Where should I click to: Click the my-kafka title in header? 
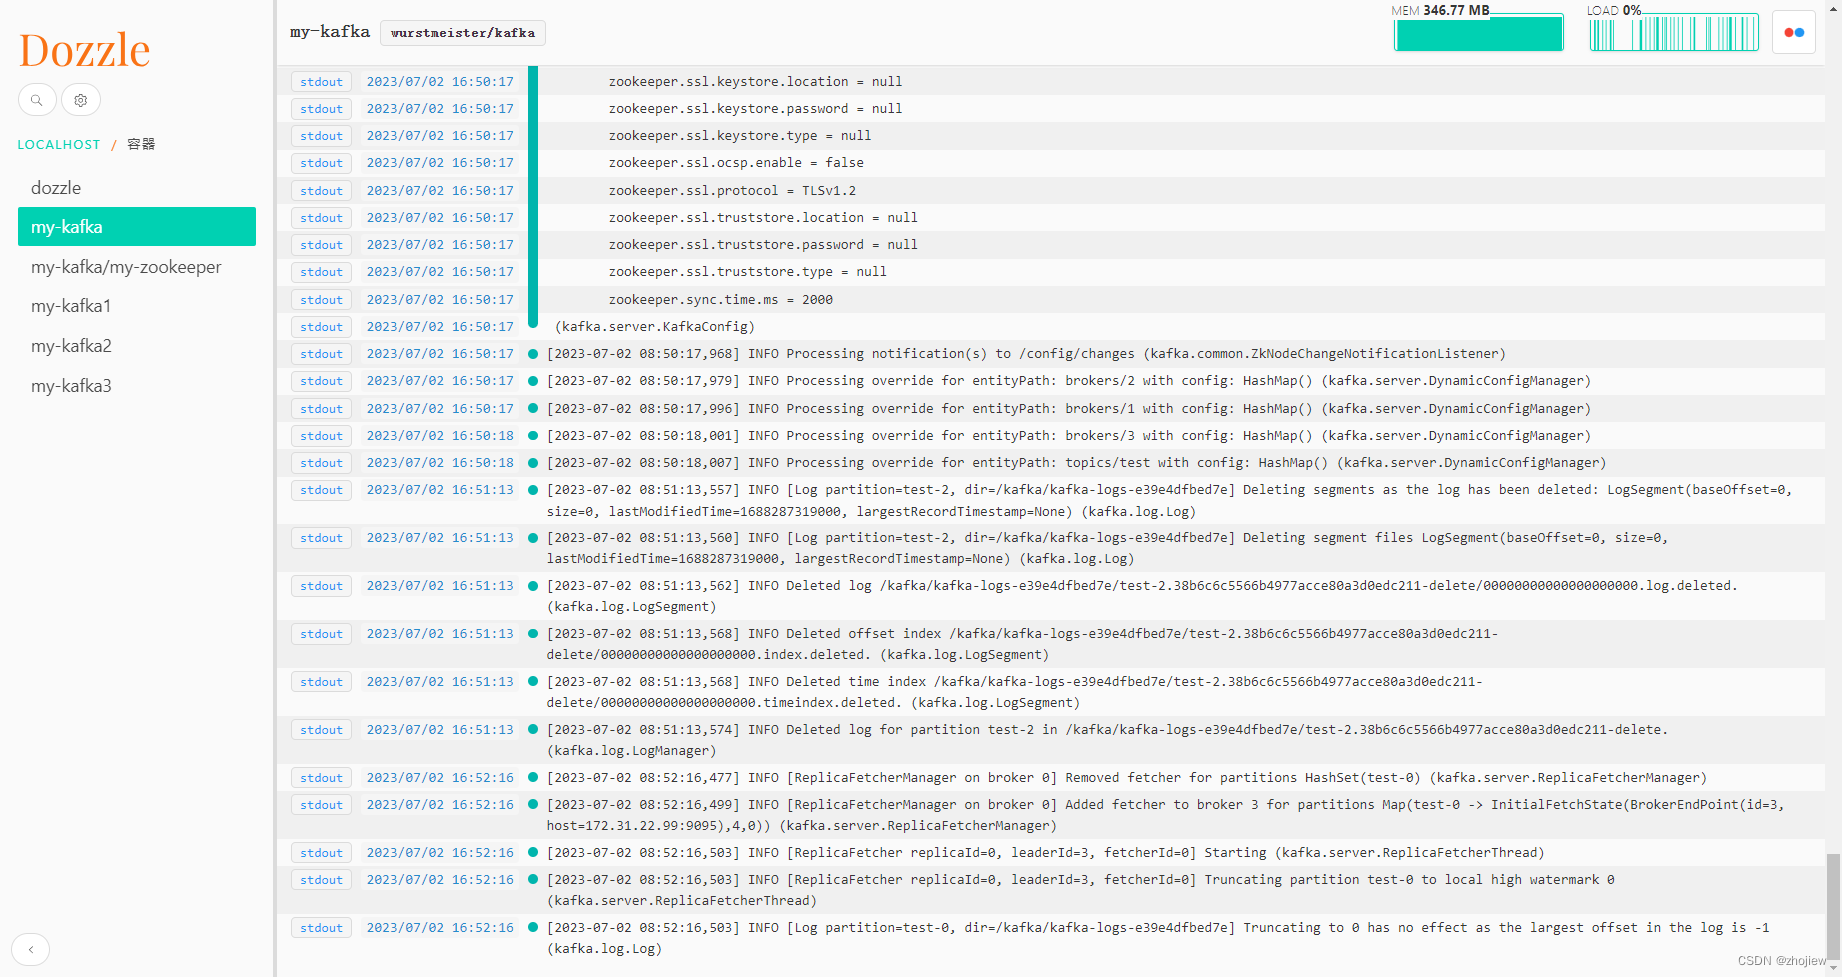[330, 32]
